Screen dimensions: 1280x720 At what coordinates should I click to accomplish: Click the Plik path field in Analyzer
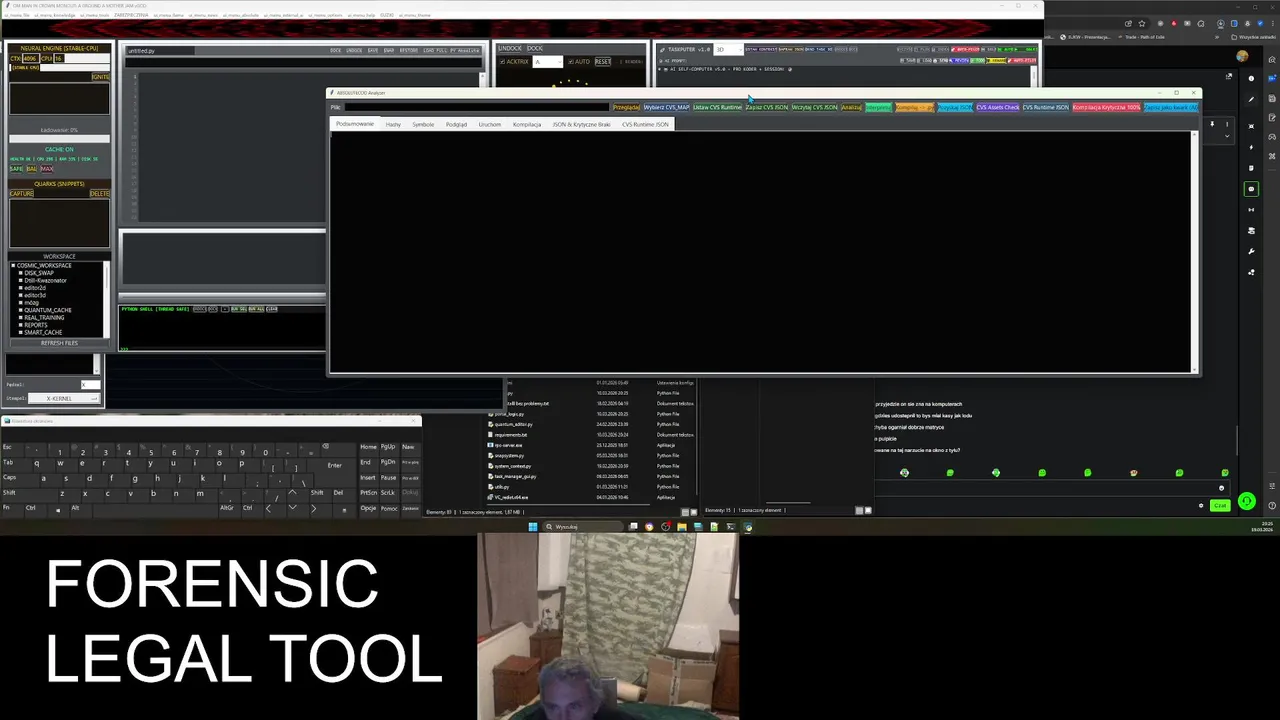(476, 107)
